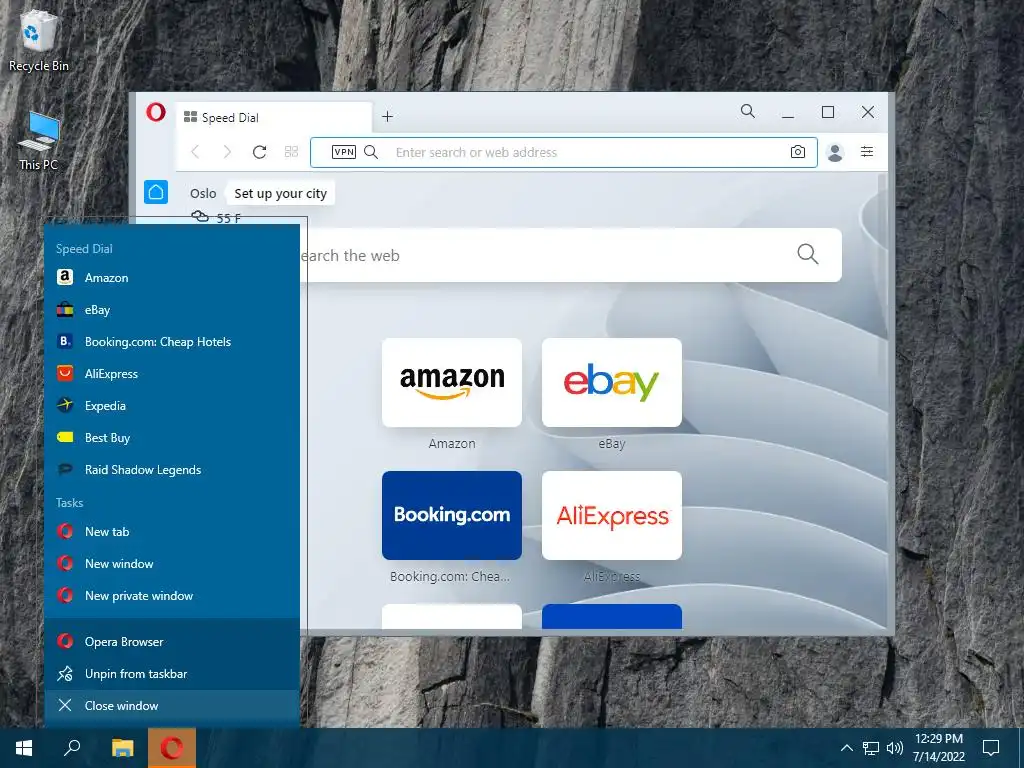
Task: Select AliExpress in the jump list
Action: 172,374
